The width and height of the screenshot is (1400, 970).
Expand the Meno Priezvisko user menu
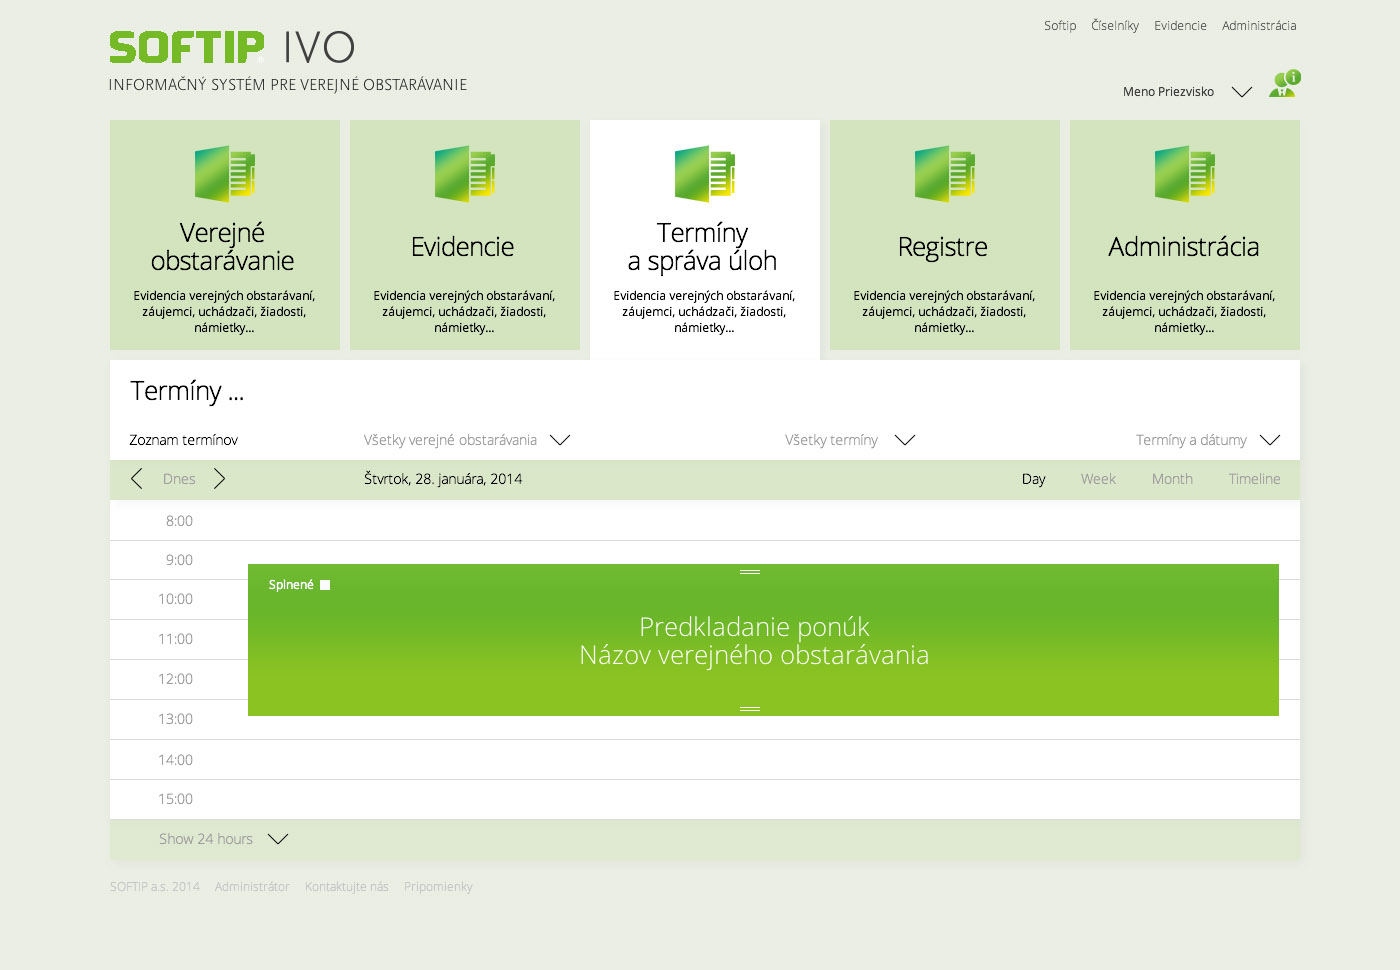click(1242, 92)
